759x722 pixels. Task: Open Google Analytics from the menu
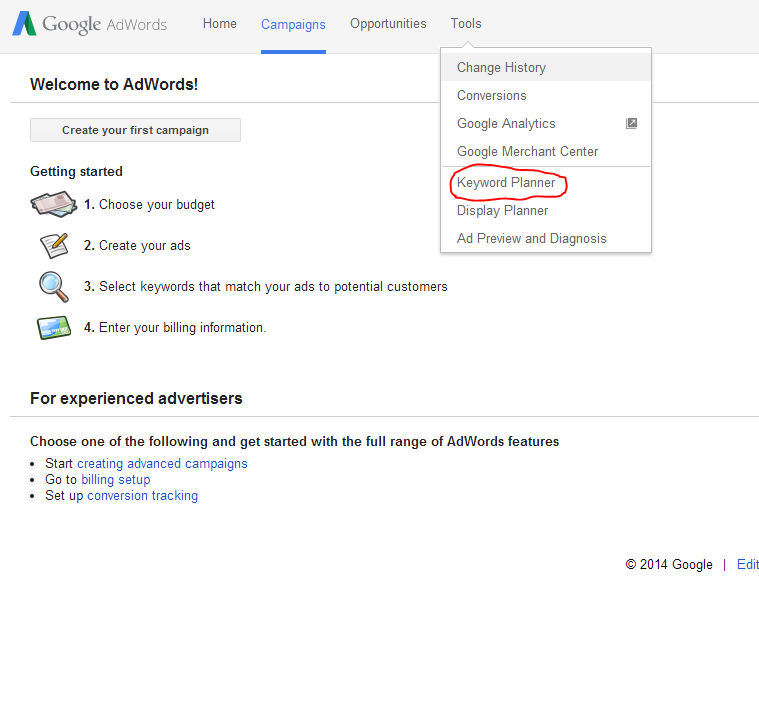506,124
